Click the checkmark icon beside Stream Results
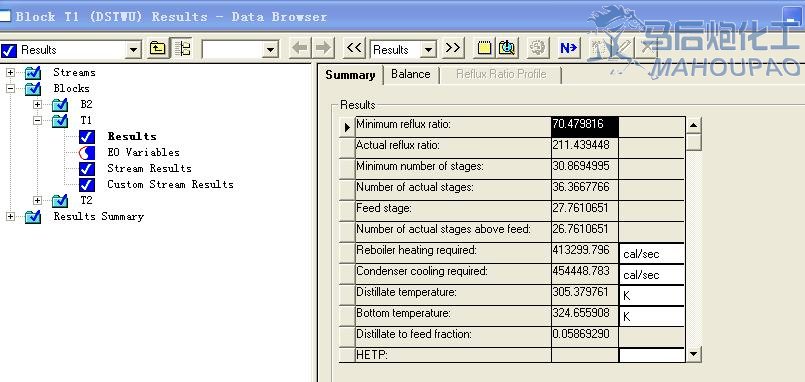The image size is (805, 382). (87, 168)
